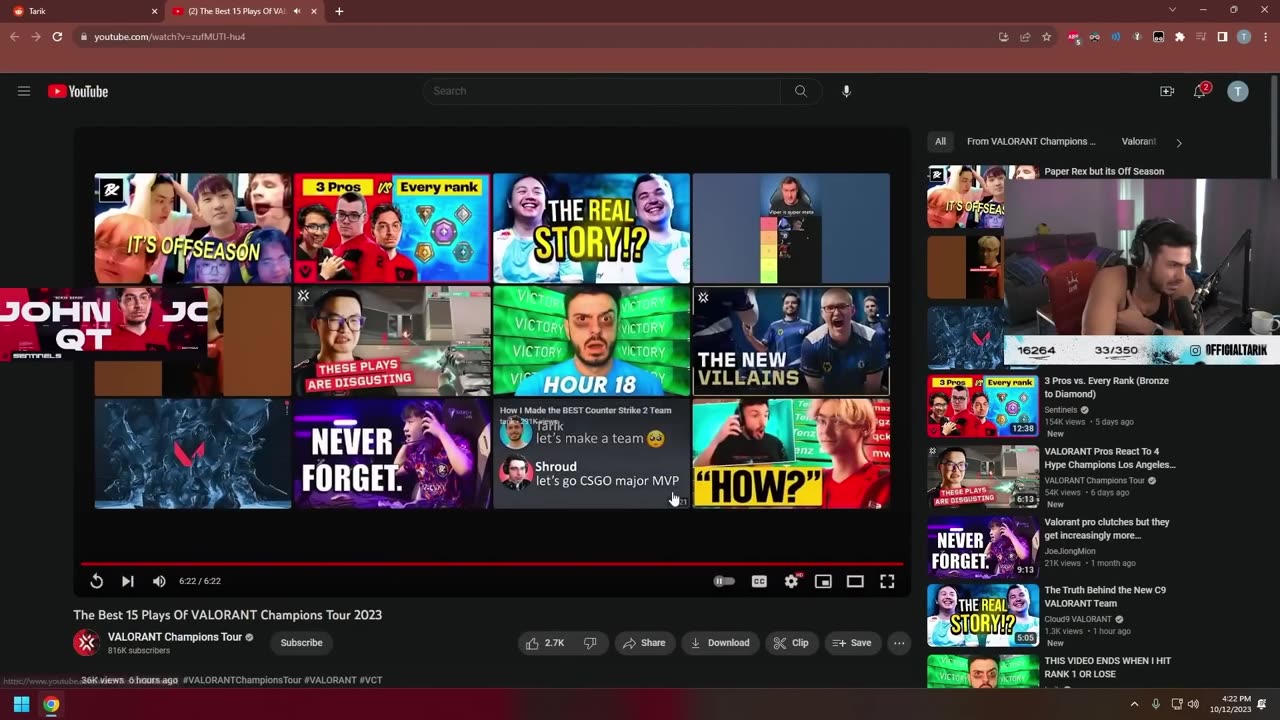Open THE NEW VILLAINS end-screen thumbnail
This screenshot has height=720, width=1280.
point(791,341)
